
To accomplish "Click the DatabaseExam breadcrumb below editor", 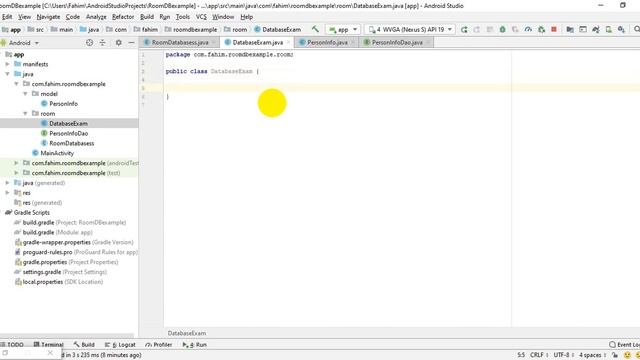I will point(187,333).
